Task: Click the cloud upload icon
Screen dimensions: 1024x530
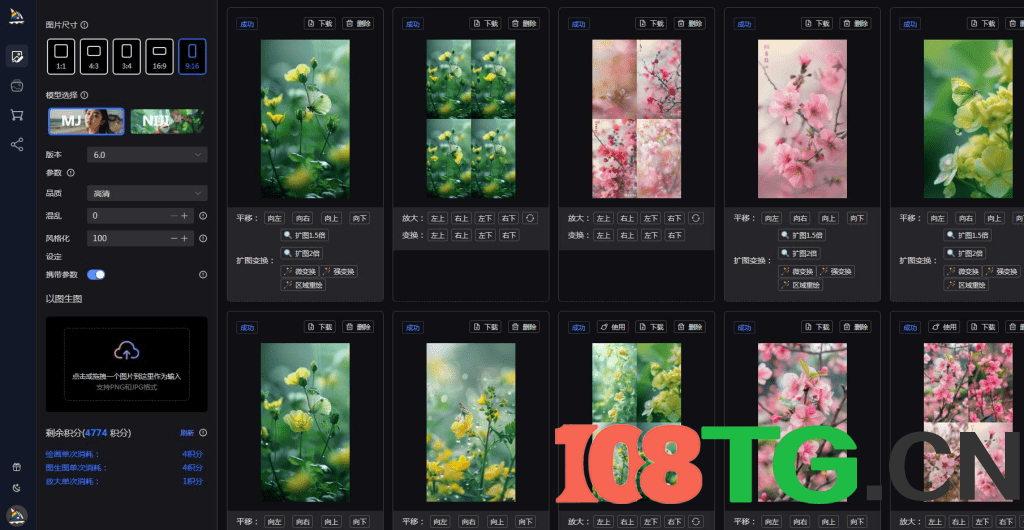Action: (x=127, y=351)
